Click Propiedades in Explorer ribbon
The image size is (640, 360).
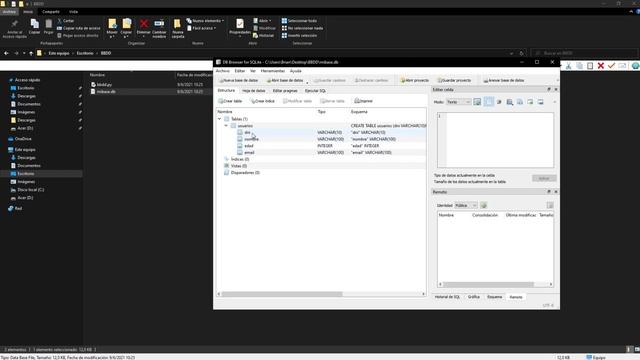pos(240,27)
